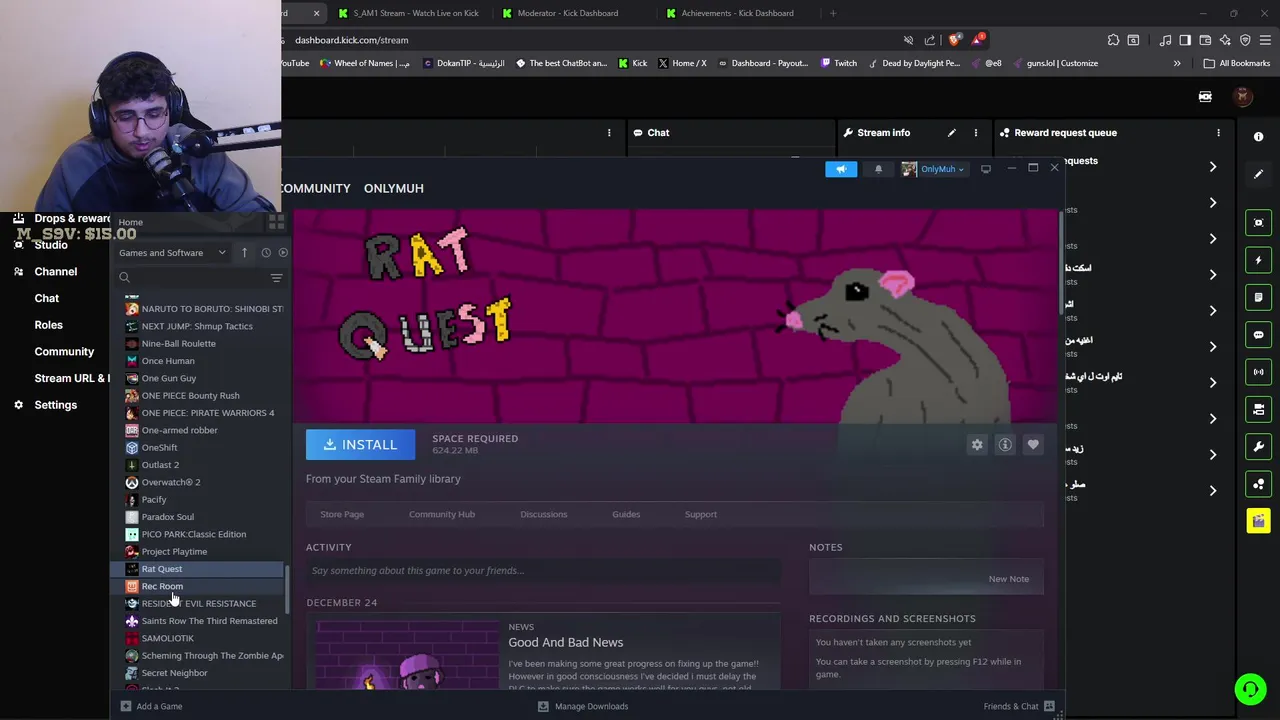This screenshot has width=1280, height=720.
Task: Click the chat bubble icon in right rail
Action: pyautogui.click(x=1259, y=335)
